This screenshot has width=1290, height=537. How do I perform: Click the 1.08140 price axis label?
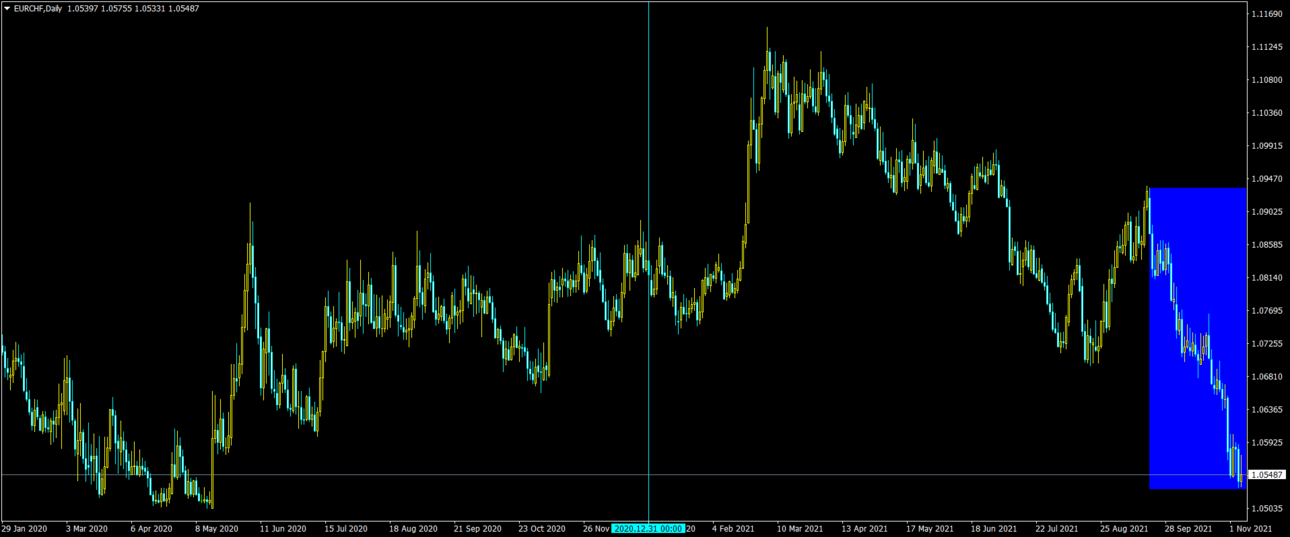tap(1266, 278)
